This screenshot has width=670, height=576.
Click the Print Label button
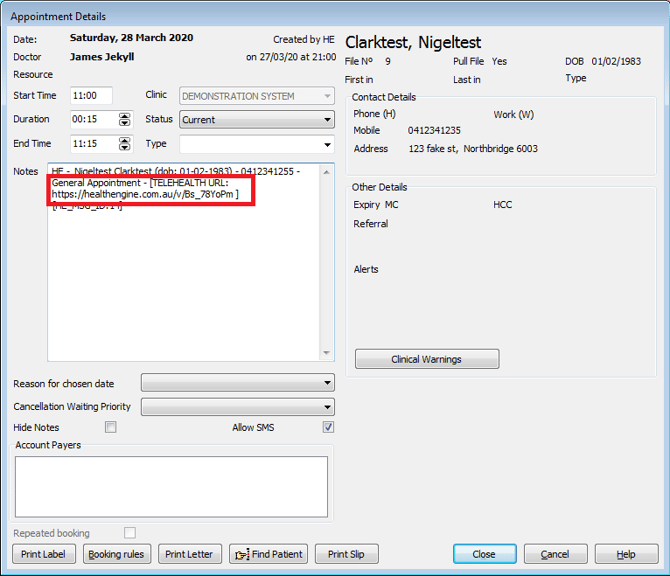43,554
